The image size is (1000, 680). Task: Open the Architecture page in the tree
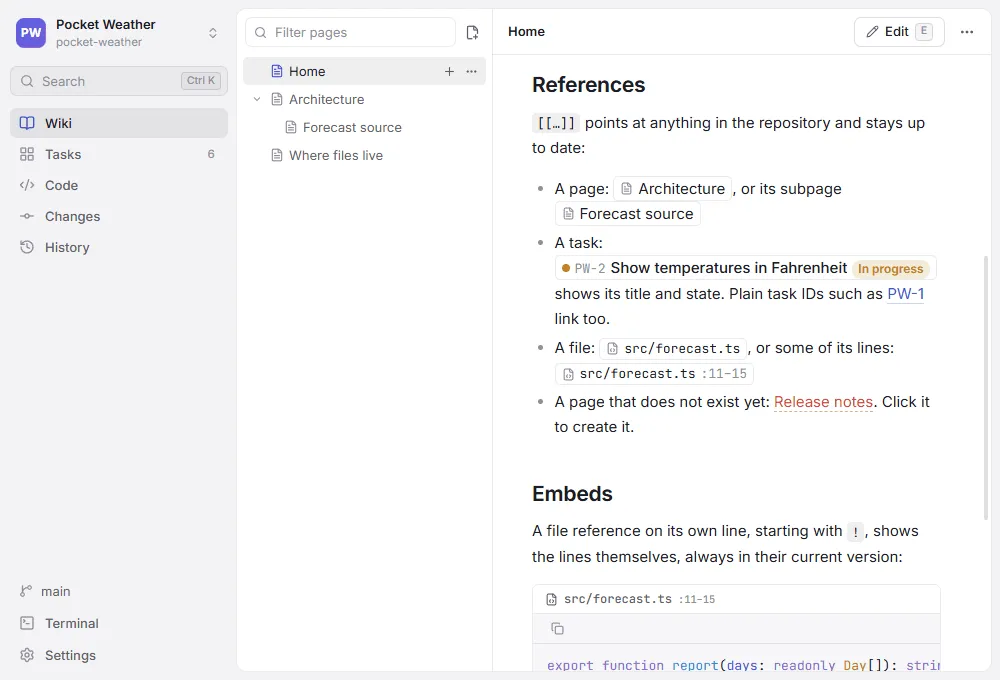tap(364, 100)
